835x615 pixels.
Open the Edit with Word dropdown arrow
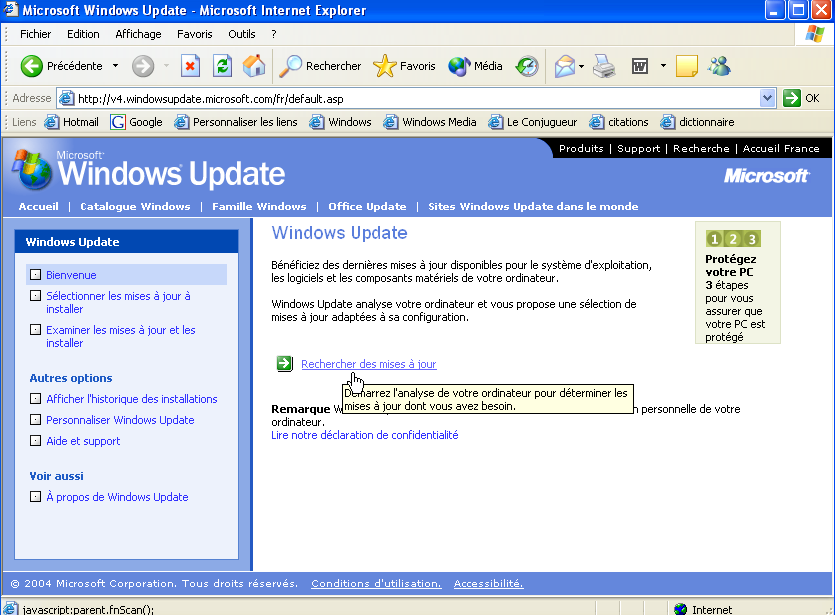click(x=663, y=66)
